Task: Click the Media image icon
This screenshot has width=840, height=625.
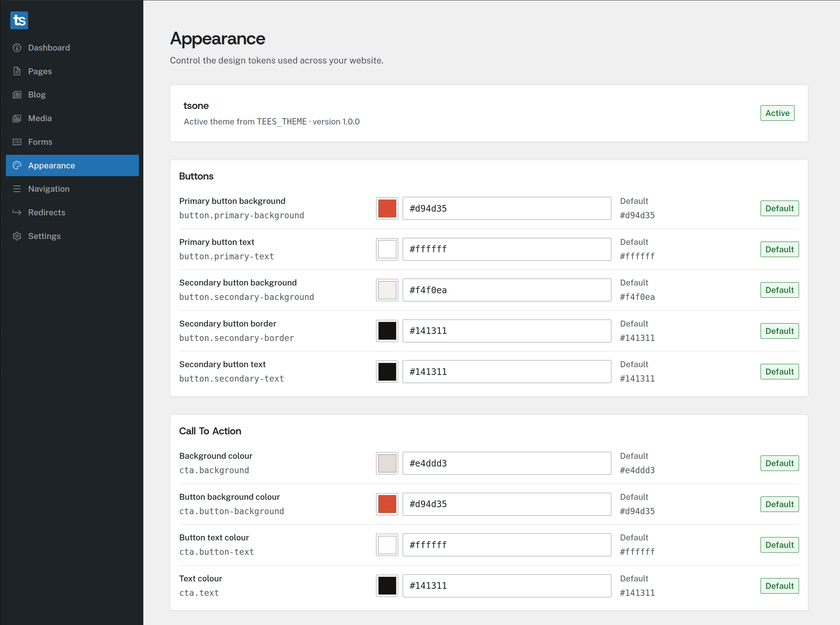Action: click(x=17, y=118)
